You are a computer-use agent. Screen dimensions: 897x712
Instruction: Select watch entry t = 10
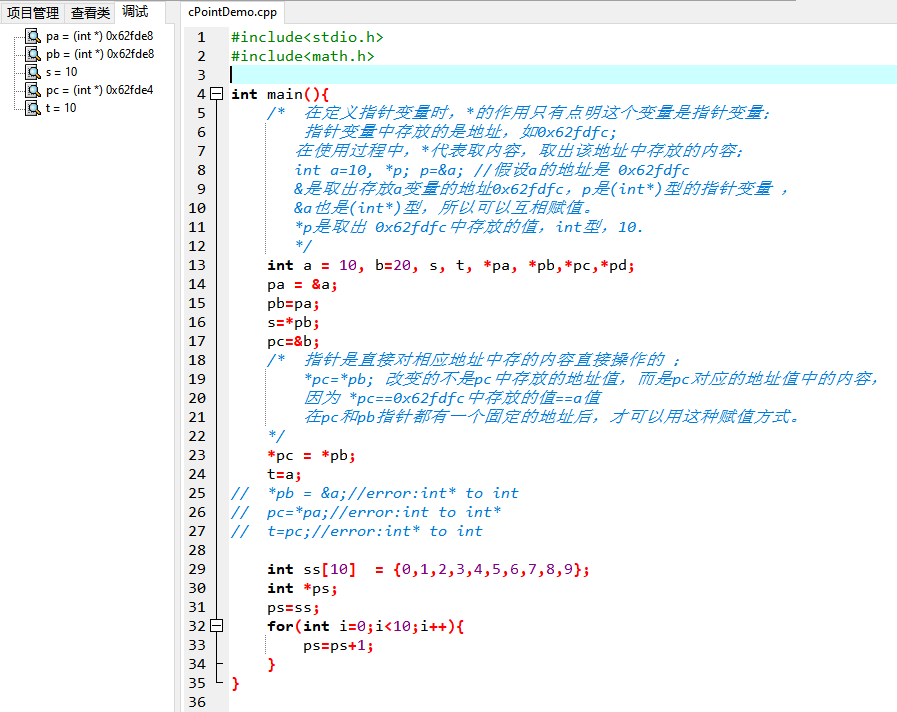61,108
